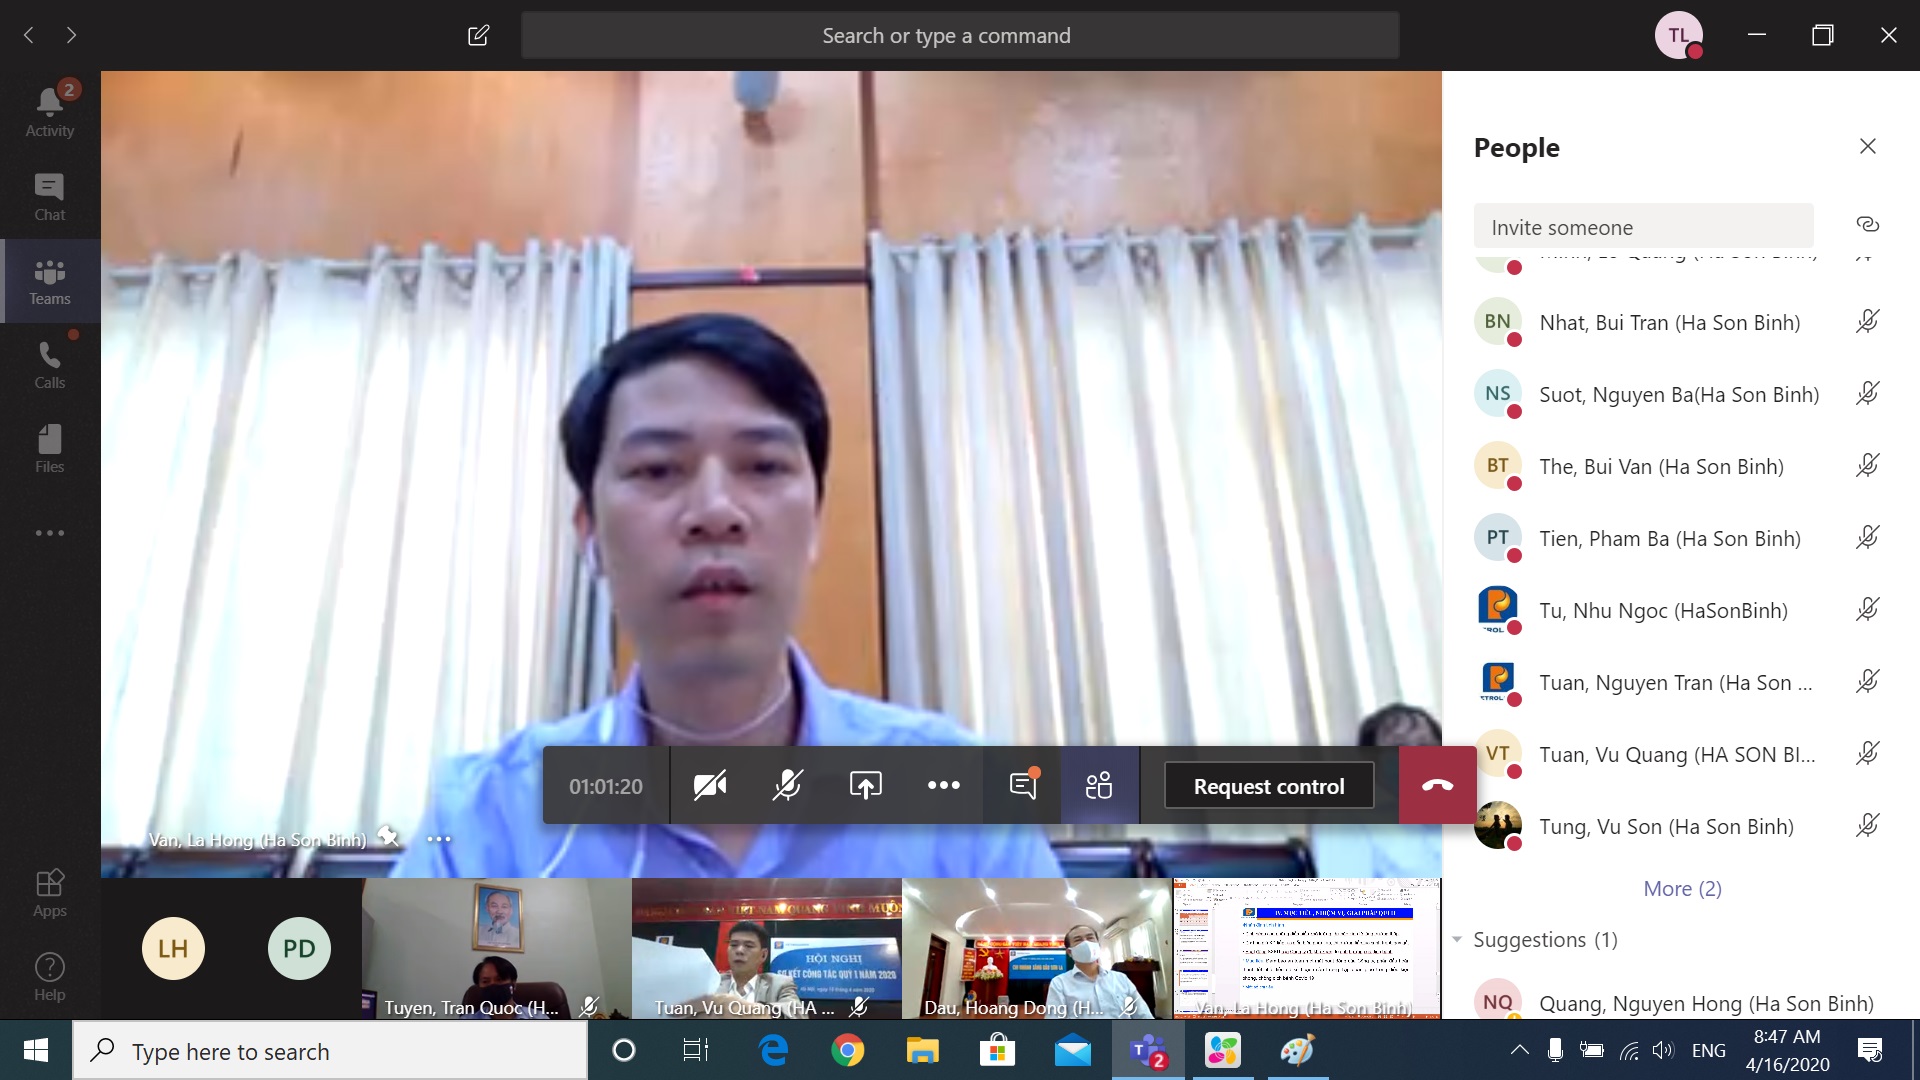Open the TL profile avatar menu
Screen dimensions: 1920x1080
click(x=1679, y=35)
